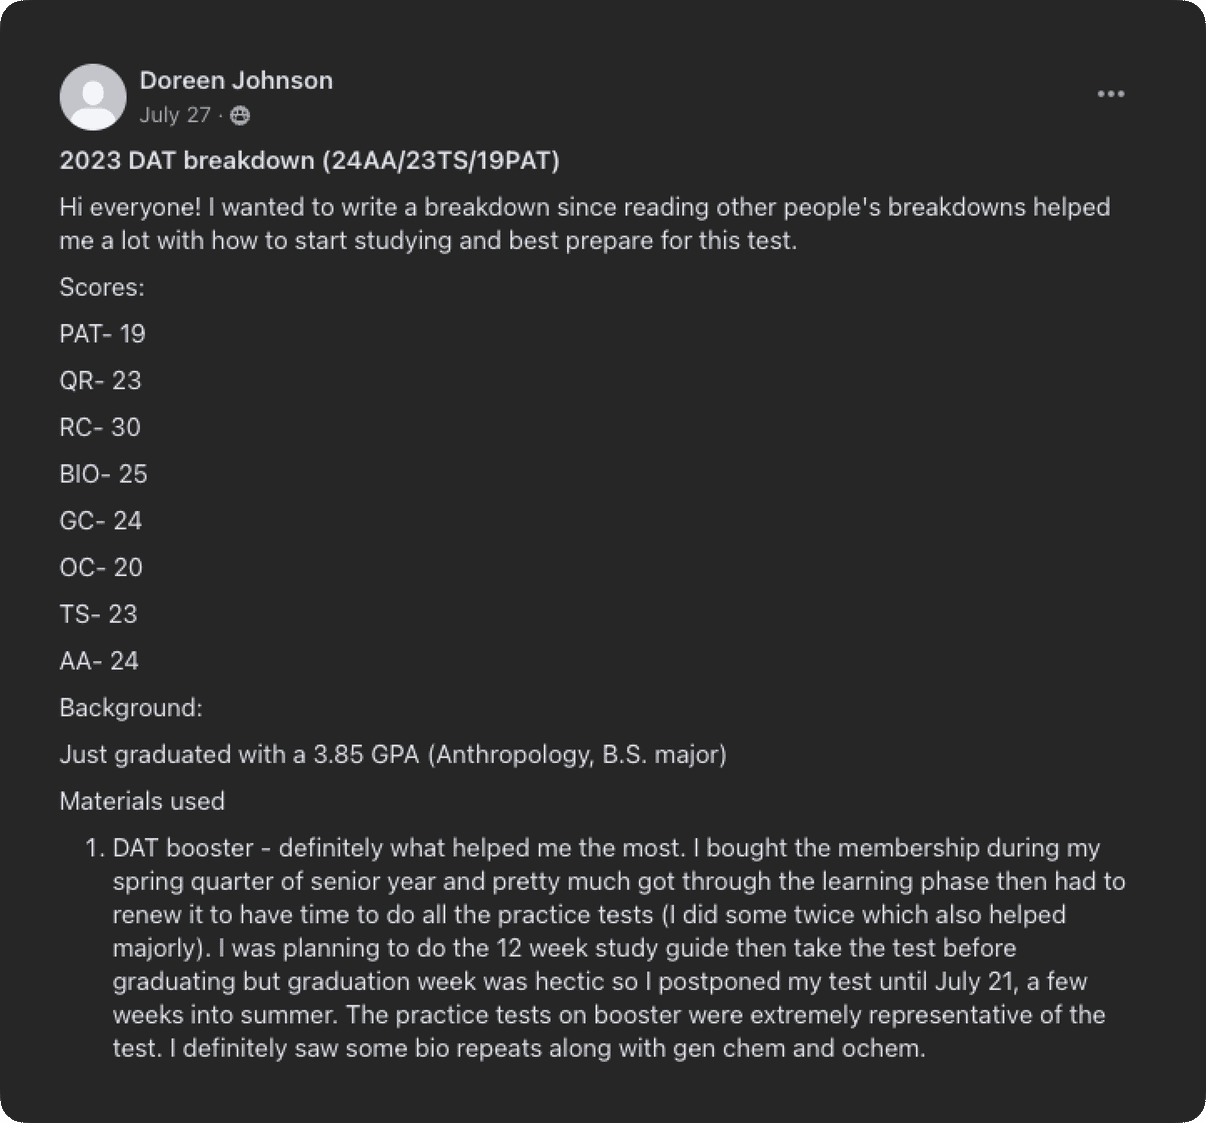Click the Materials used heading
Screen dimensions: 1206x1123
143,801
